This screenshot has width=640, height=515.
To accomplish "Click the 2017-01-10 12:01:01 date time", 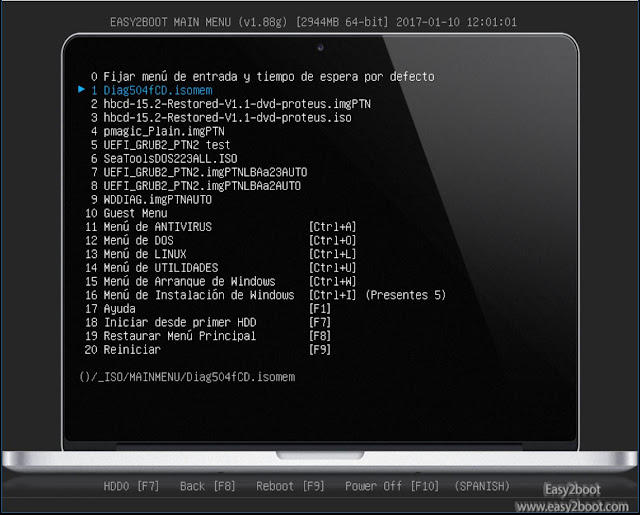I will point(456,22).
